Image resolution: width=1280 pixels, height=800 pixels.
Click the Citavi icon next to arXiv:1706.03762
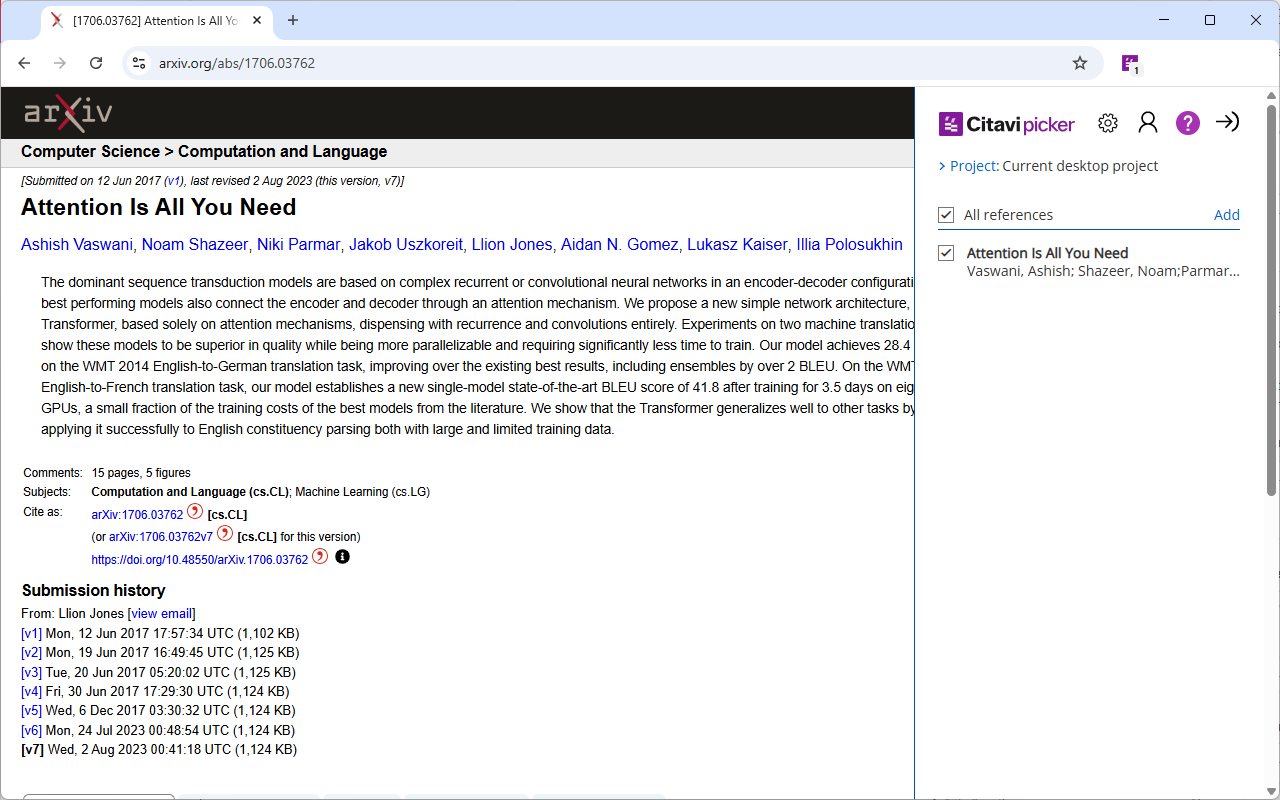[x=195, y=512]
